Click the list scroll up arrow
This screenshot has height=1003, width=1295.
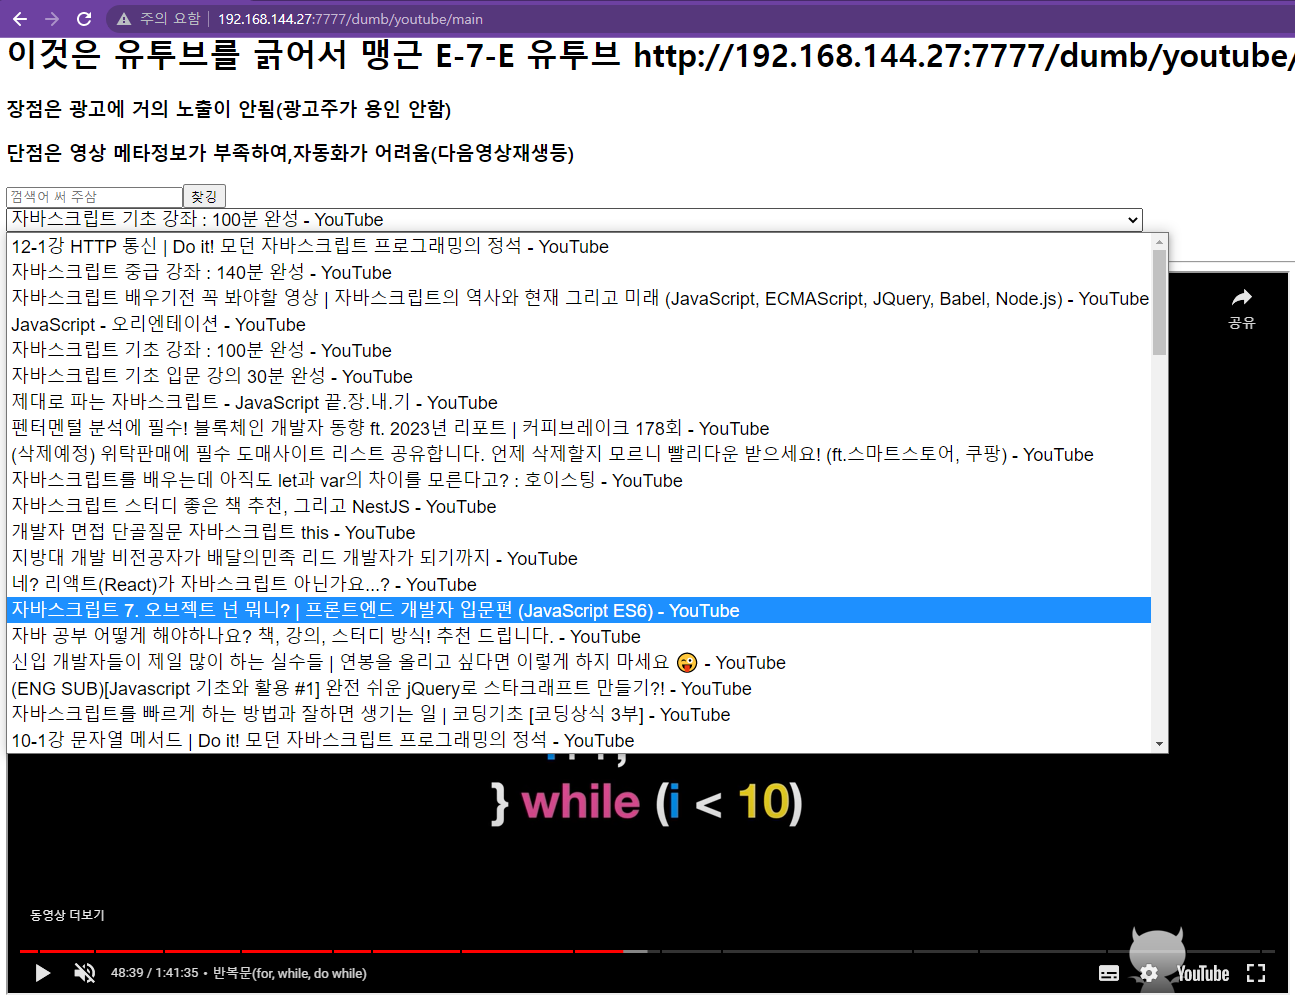click(1159, 241)
